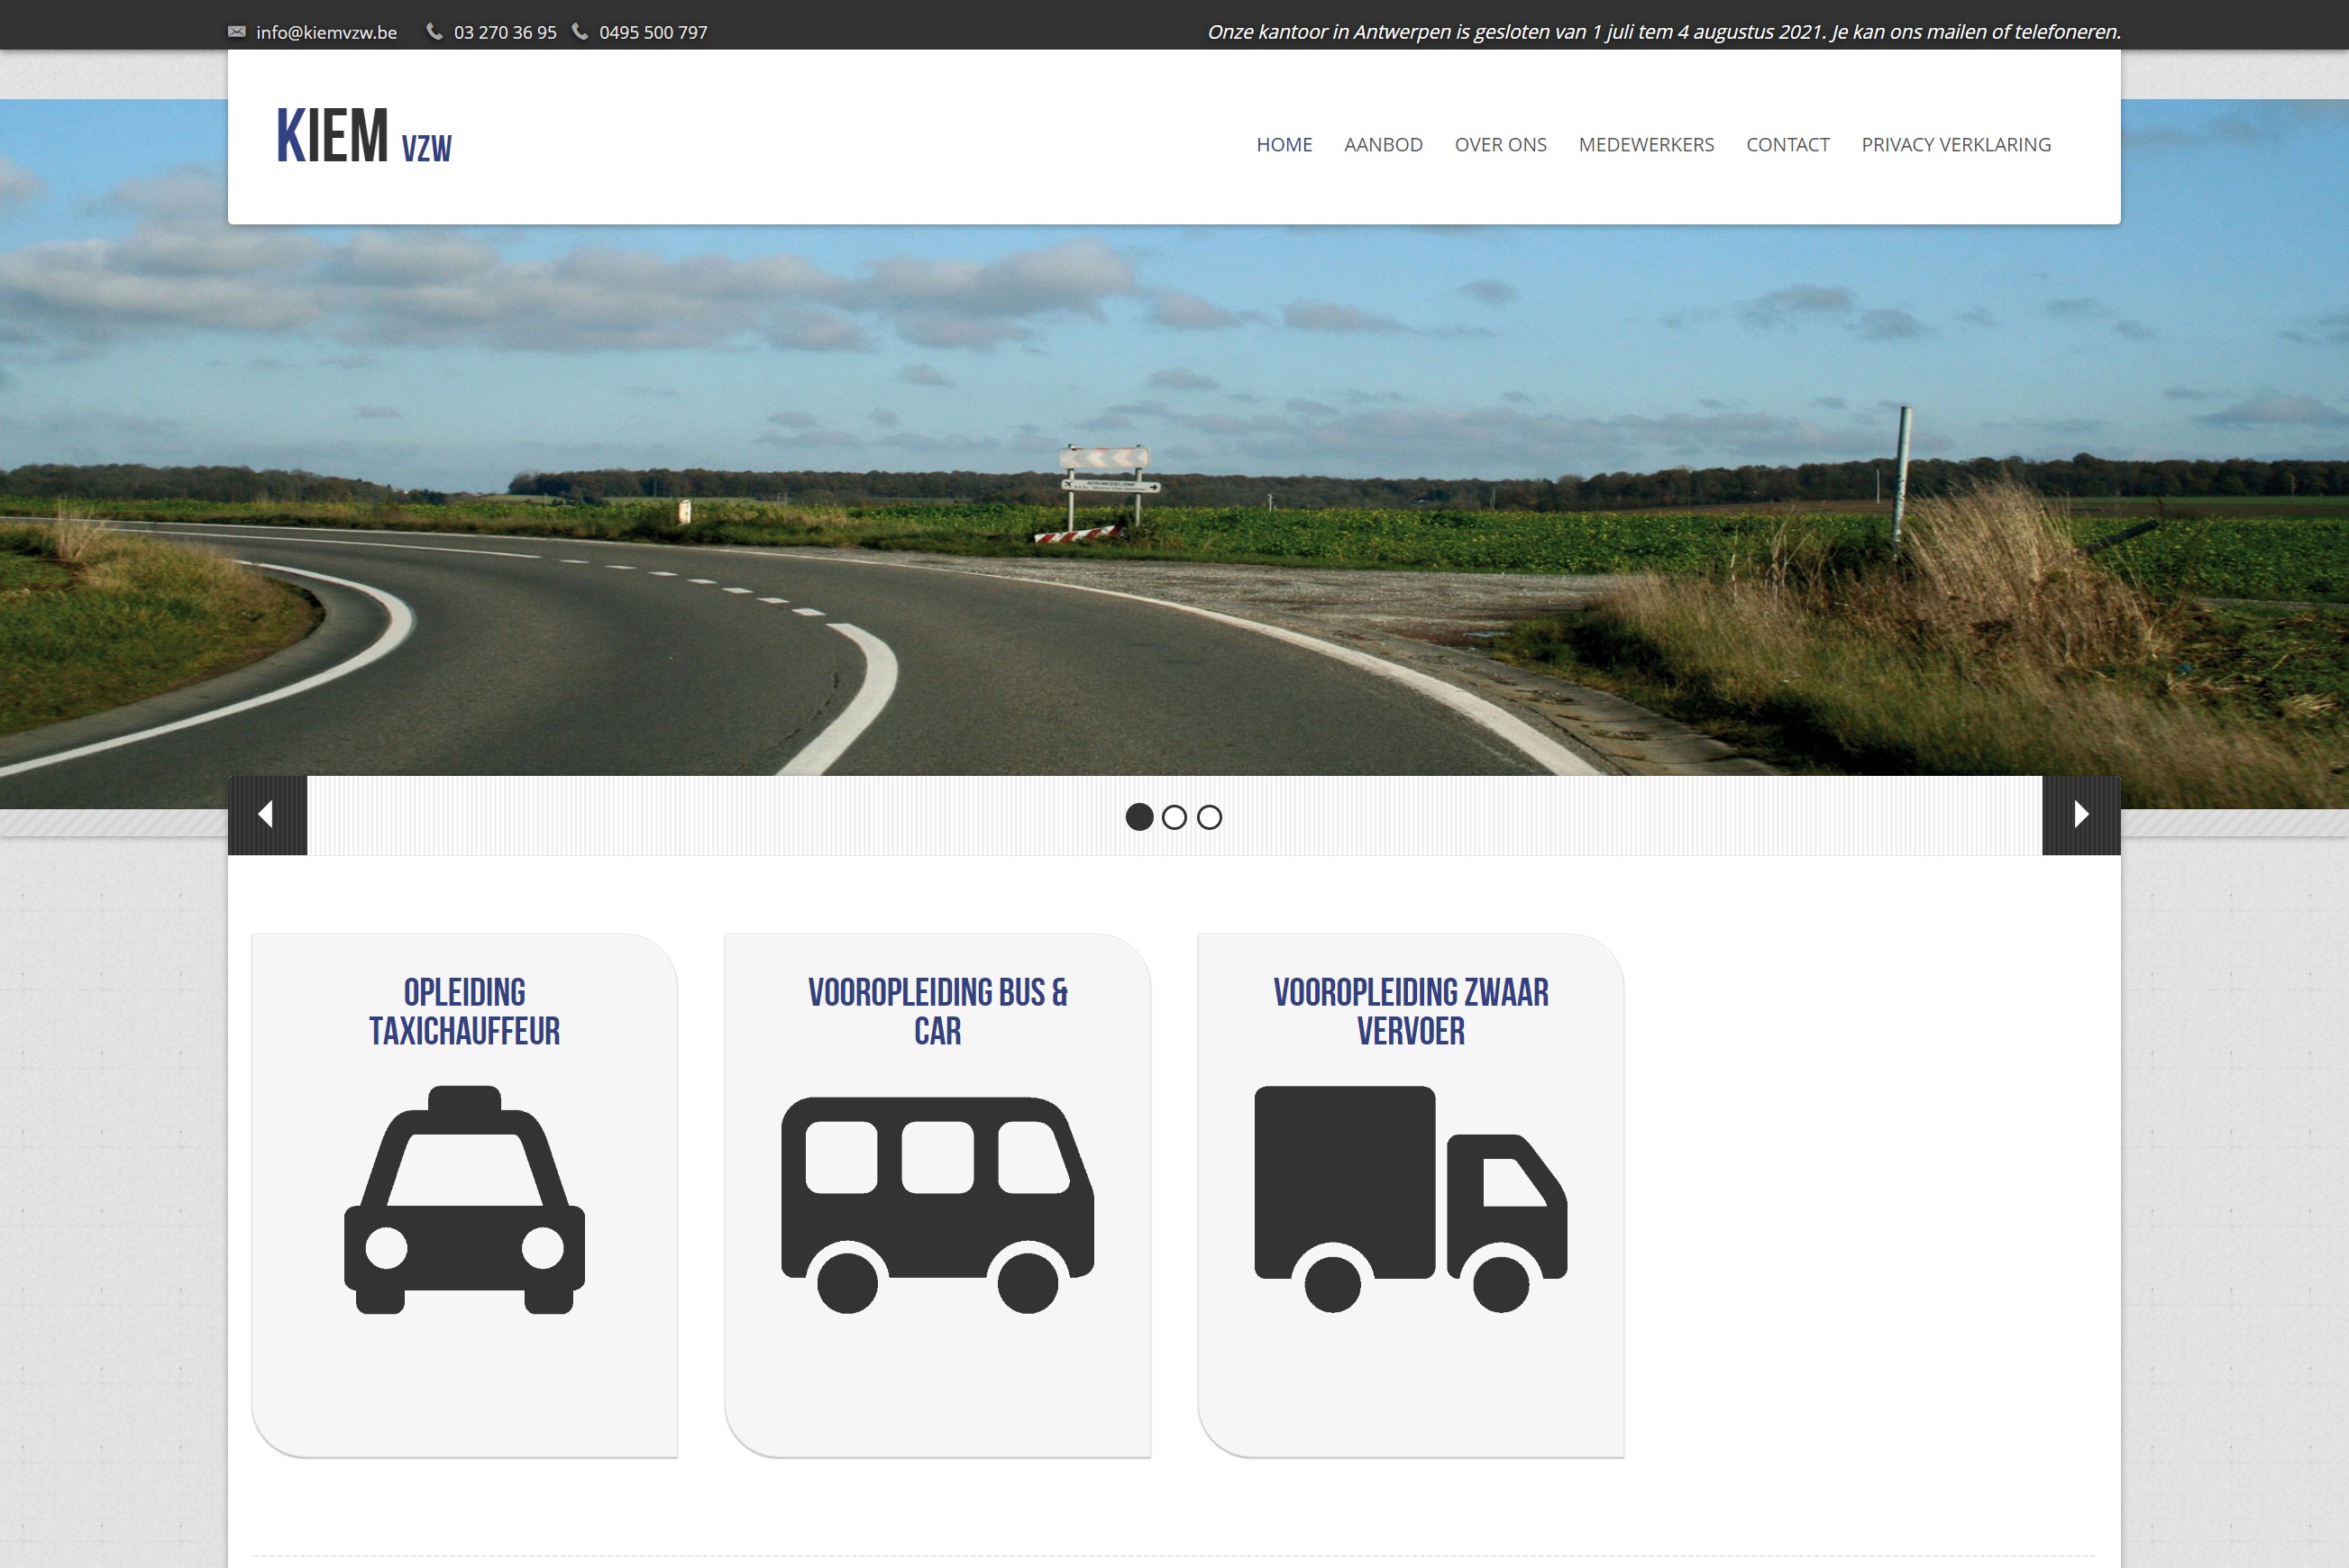Open the Contact page
Screen dimensions: 2349x1568
[1787, 145]
